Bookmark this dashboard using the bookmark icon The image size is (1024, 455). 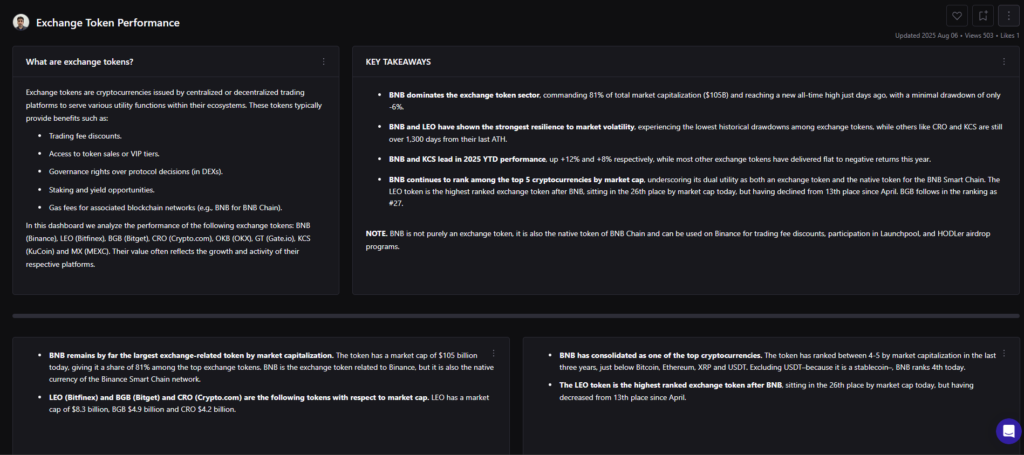pyautogui.click(x=983, y=16)
